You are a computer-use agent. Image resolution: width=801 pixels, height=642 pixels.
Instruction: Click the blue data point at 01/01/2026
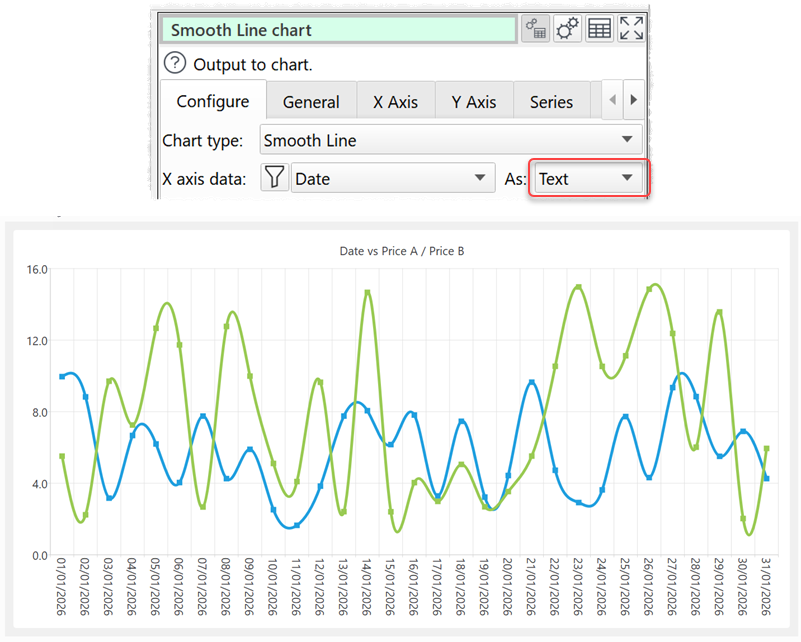click(62, 376)
